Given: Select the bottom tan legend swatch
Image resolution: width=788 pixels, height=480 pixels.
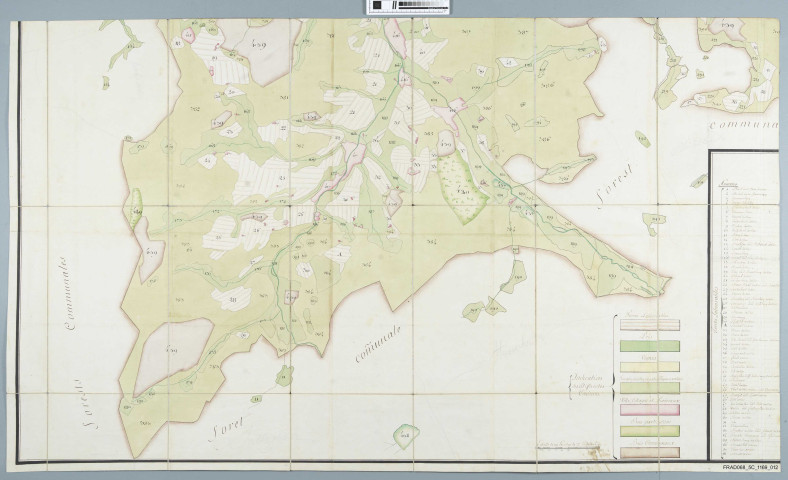Looking at the screenshot, I should tap(648, 452).
